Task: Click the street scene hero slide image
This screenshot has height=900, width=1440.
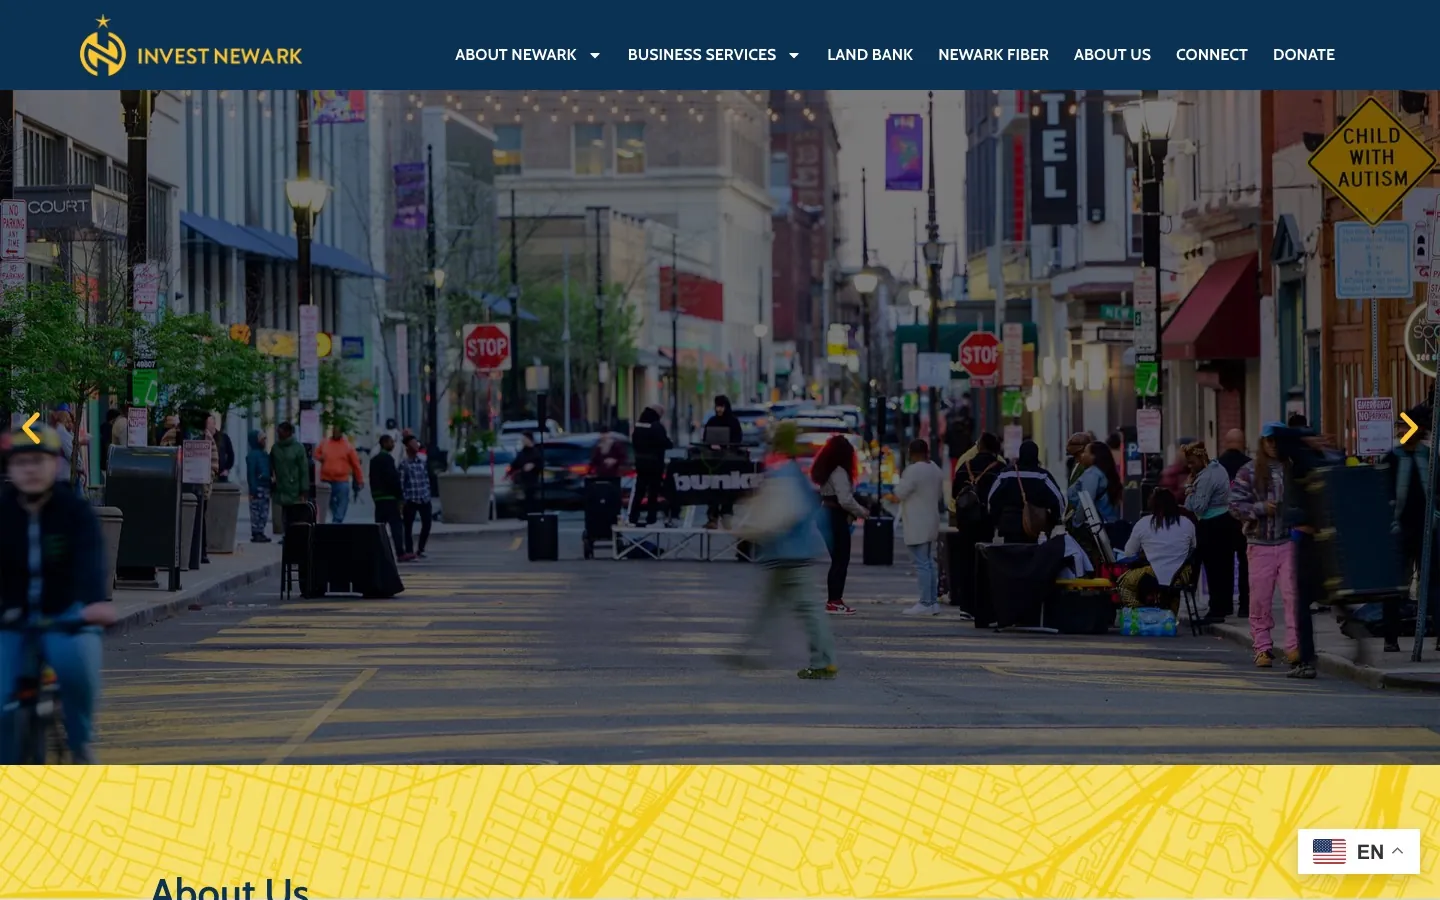Action: point(720,428)
